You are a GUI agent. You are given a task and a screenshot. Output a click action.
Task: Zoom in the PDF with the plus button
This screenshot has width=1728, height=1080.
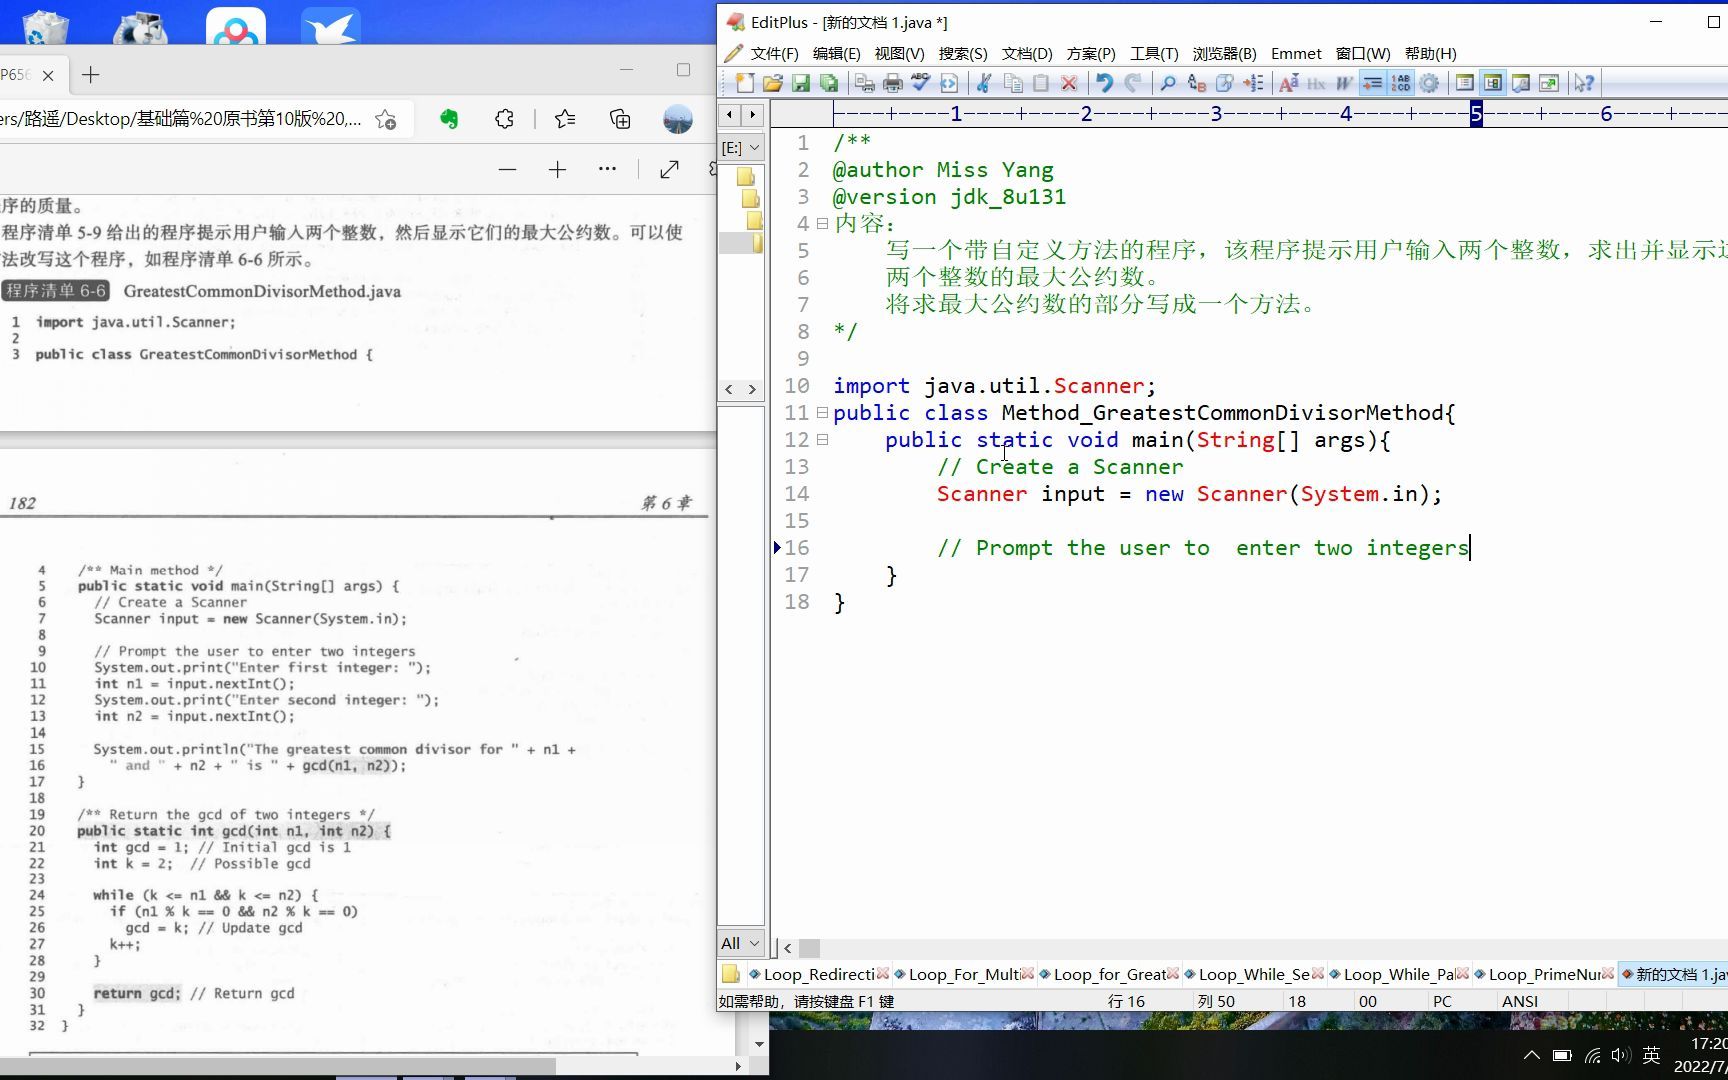(x=557, y=169)
